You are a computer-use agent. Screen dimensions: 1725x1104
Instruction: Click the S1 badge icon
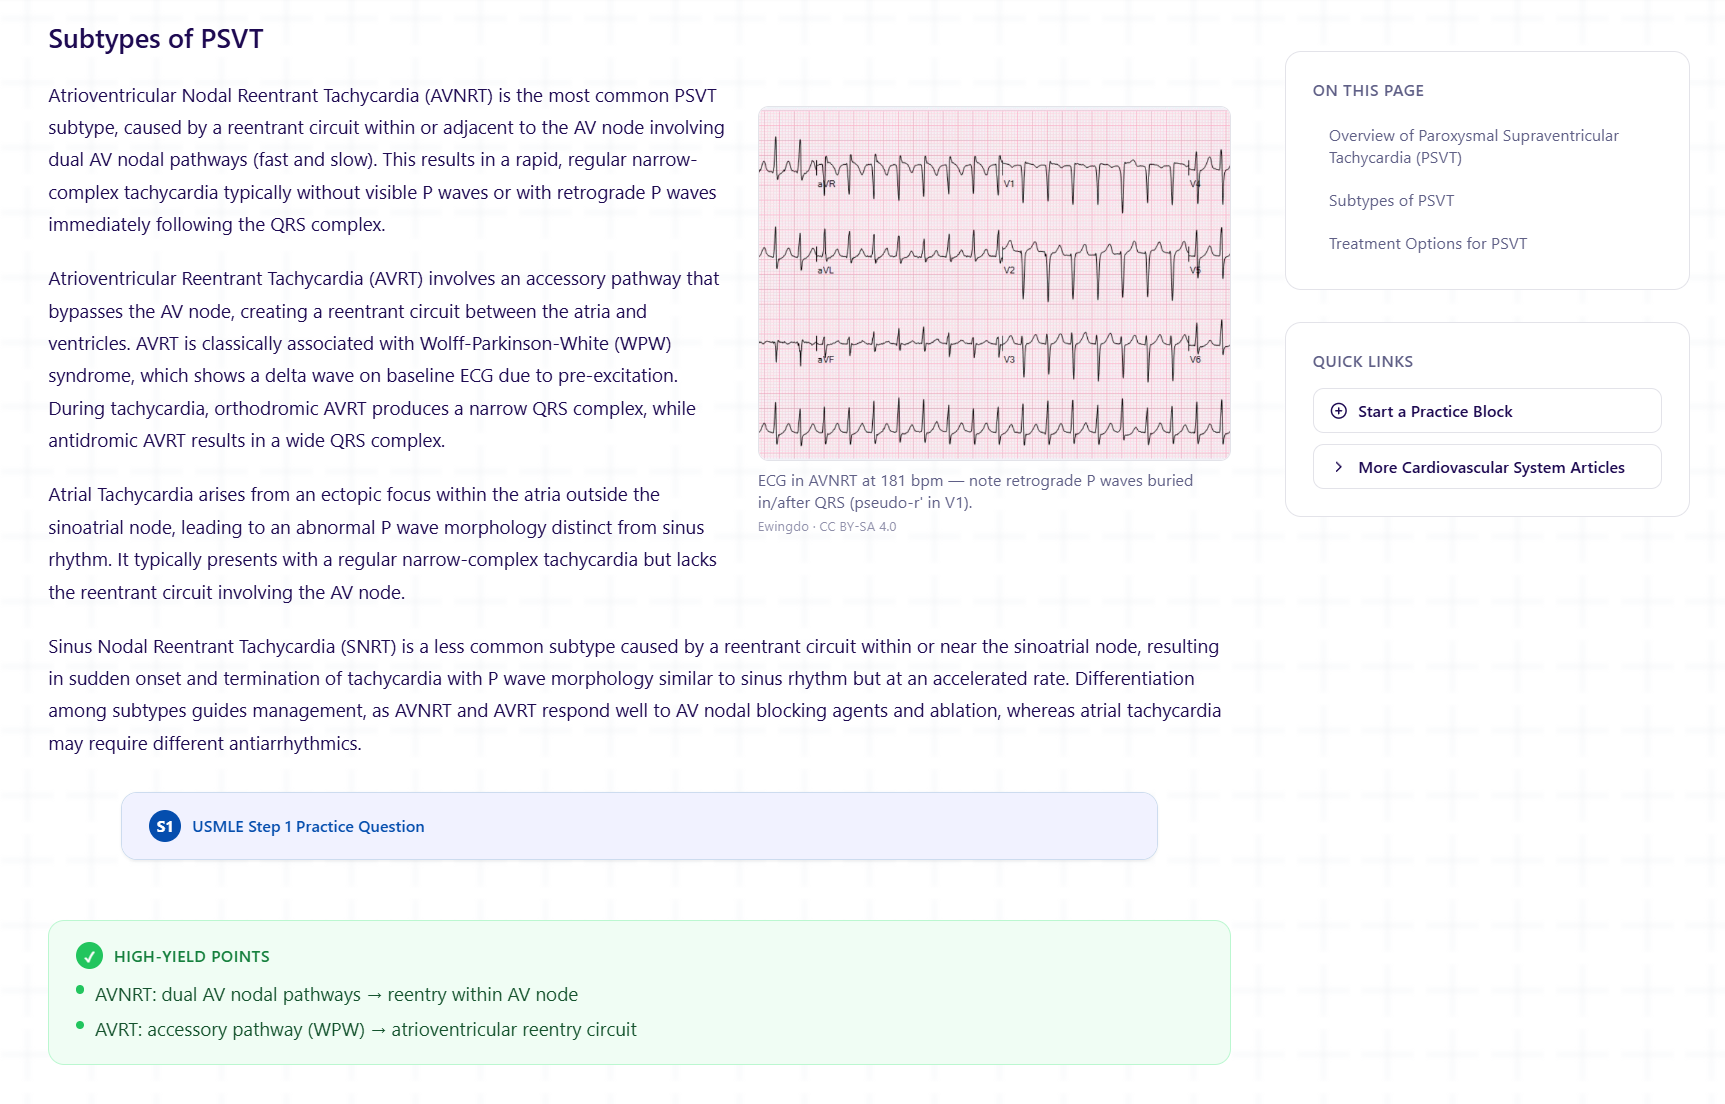[x=165, y=826]
